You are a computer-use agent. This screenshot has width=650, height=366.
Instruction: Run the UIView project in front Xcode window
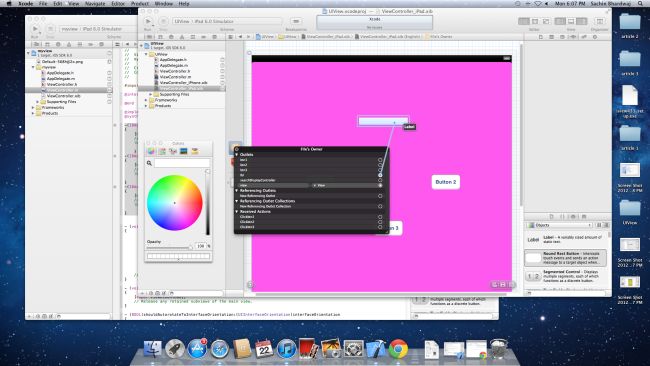click(x=148, y=21)
